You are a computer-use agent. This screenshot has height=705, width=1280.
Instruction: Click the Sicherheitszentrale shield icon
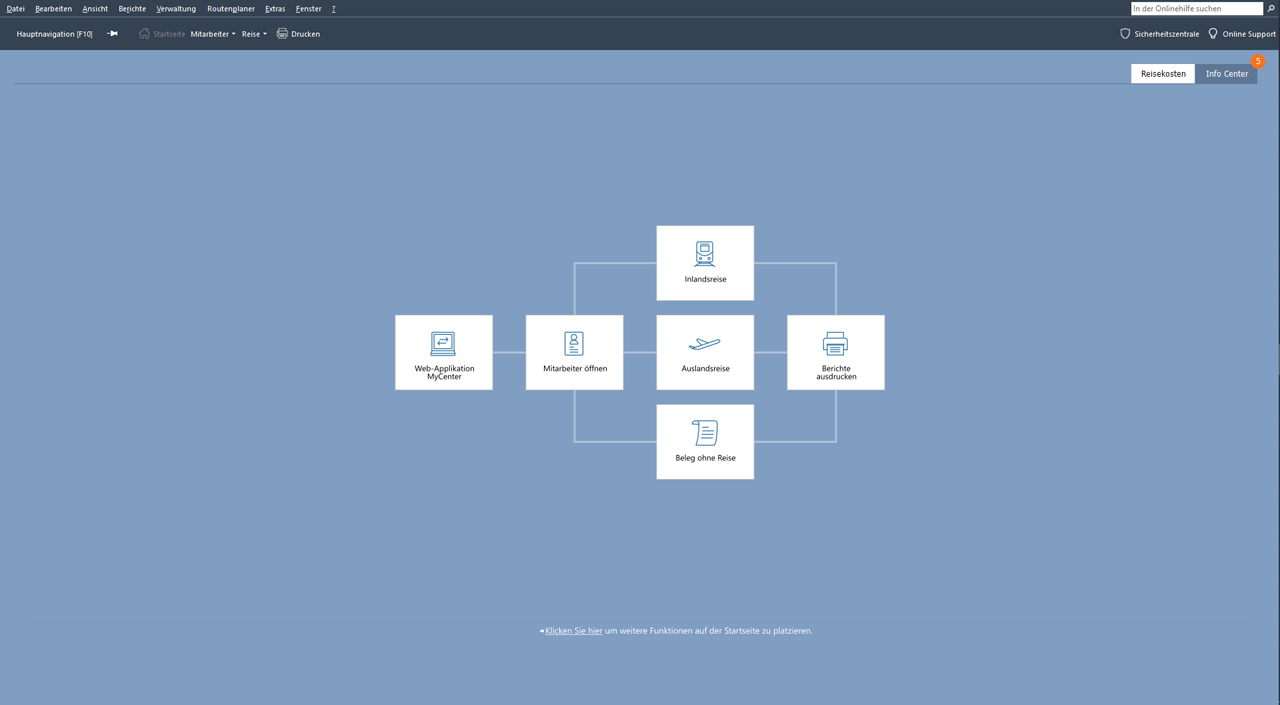tap(1125, 34)
